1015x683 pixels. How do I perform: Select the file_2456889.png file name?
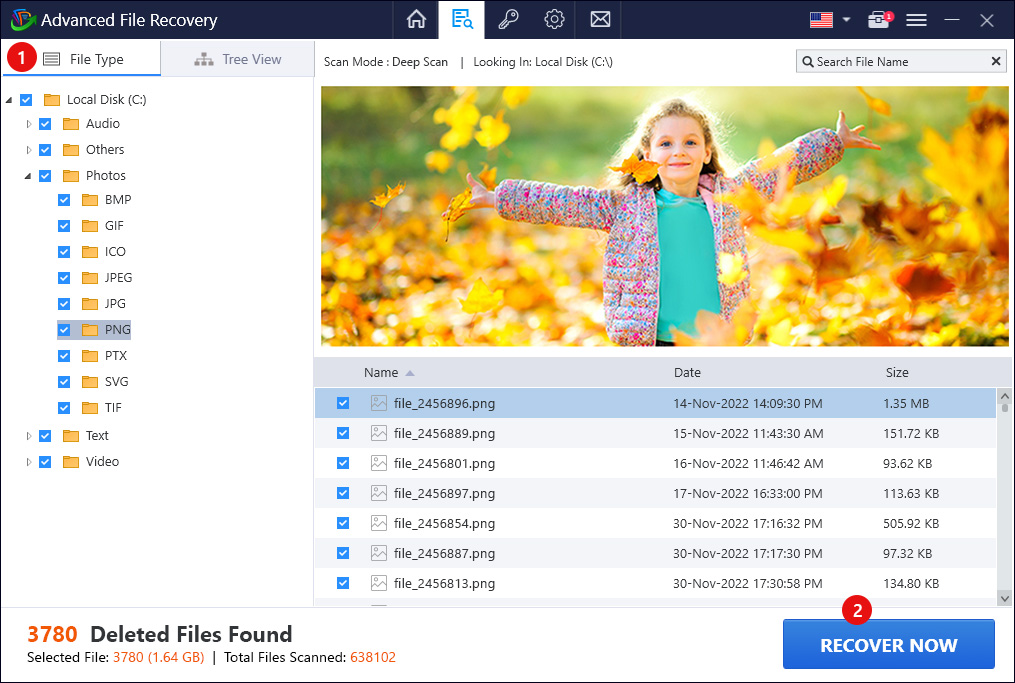444,433
